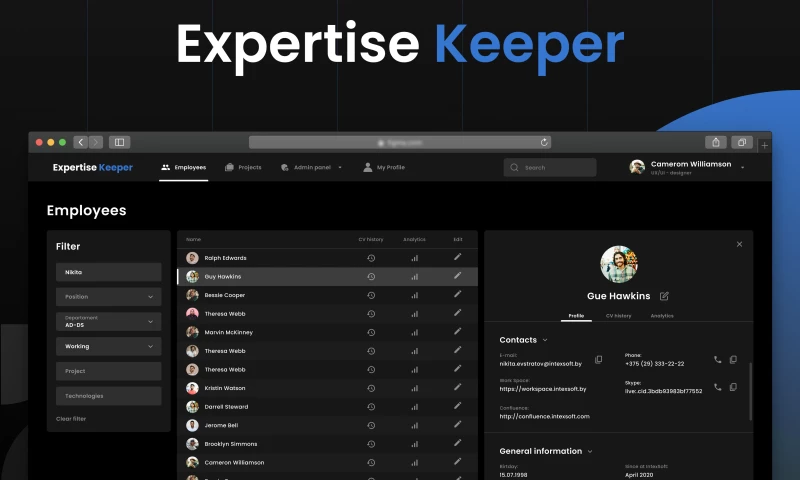This screenshot has height=480, width=800.
Task: Toggle the browser sidebar button
Action: (119, 142)
